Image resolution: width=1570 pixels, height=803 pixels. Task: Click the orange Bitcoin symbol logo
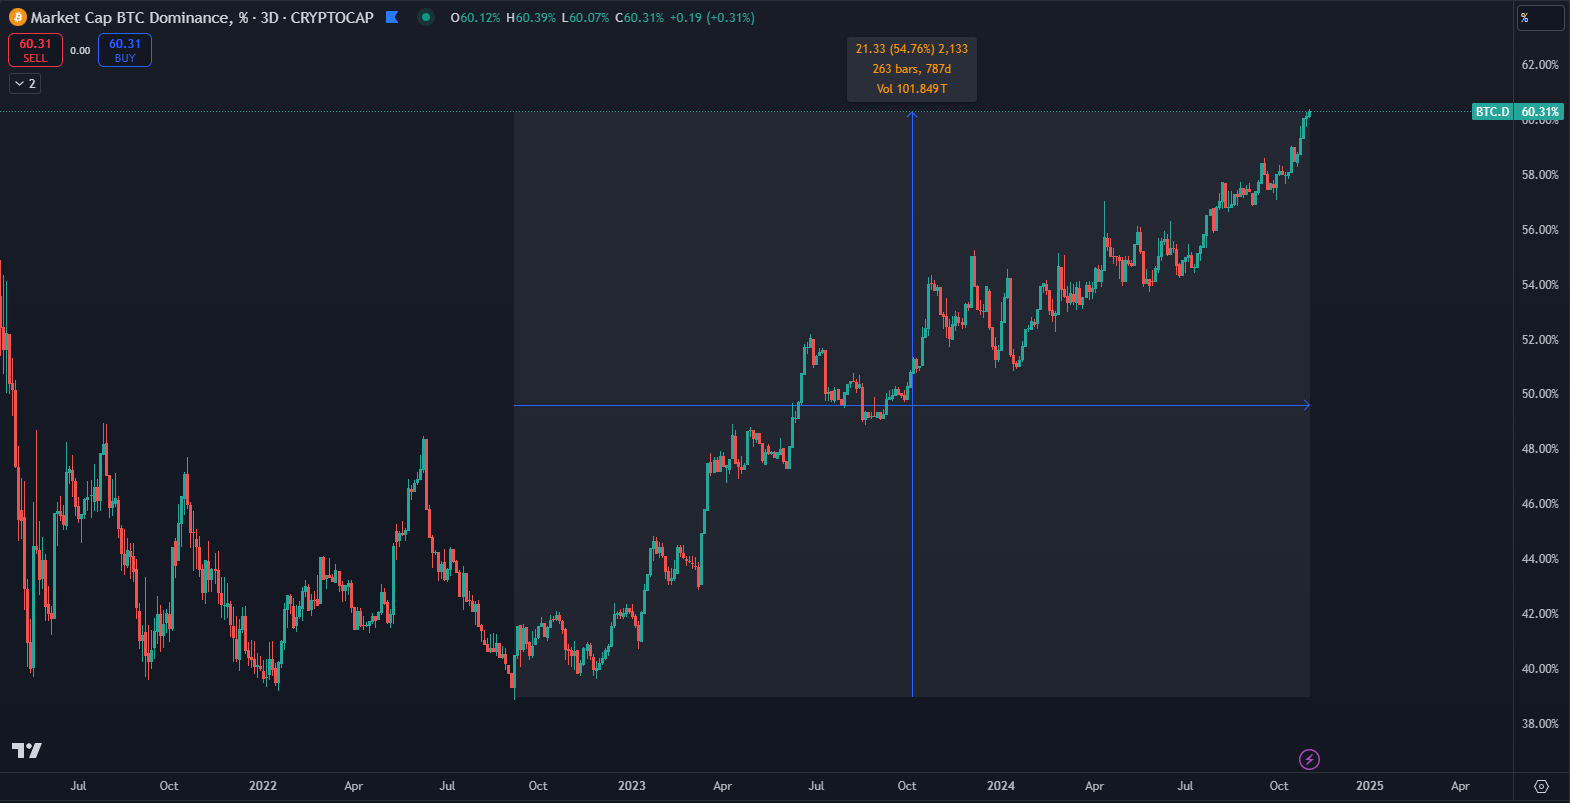(17, 17)
